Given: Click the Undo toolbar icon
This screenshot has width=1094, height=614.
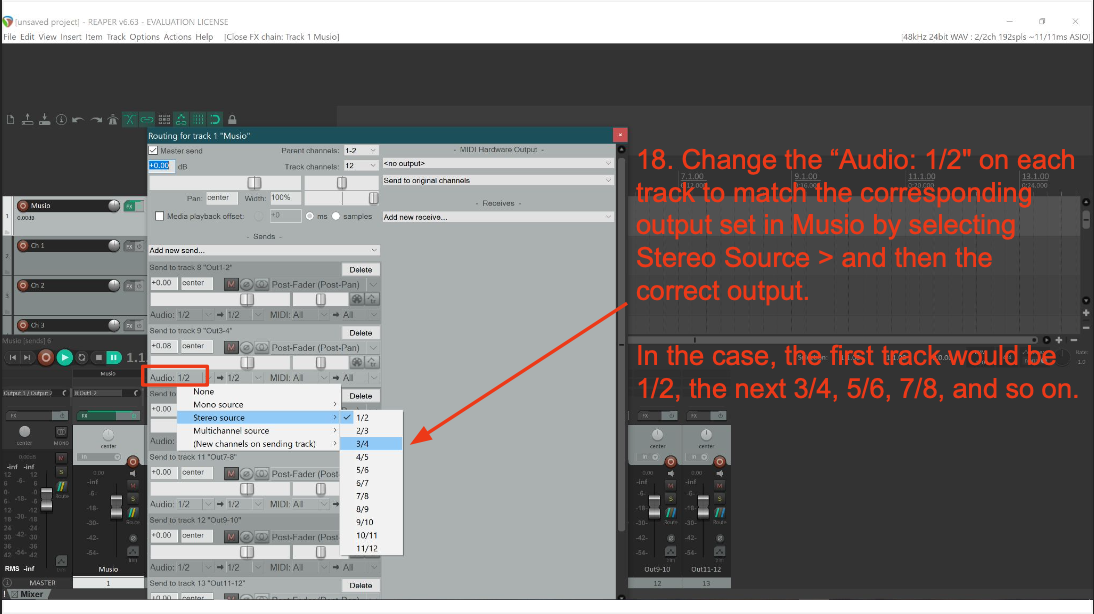Looking at the screenshot, I should (78, 119).
